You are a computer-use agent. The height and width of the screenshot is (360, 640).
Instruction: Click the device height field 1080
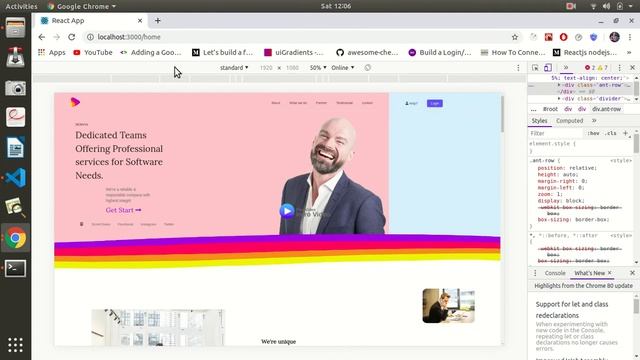[x=292, y=68]
